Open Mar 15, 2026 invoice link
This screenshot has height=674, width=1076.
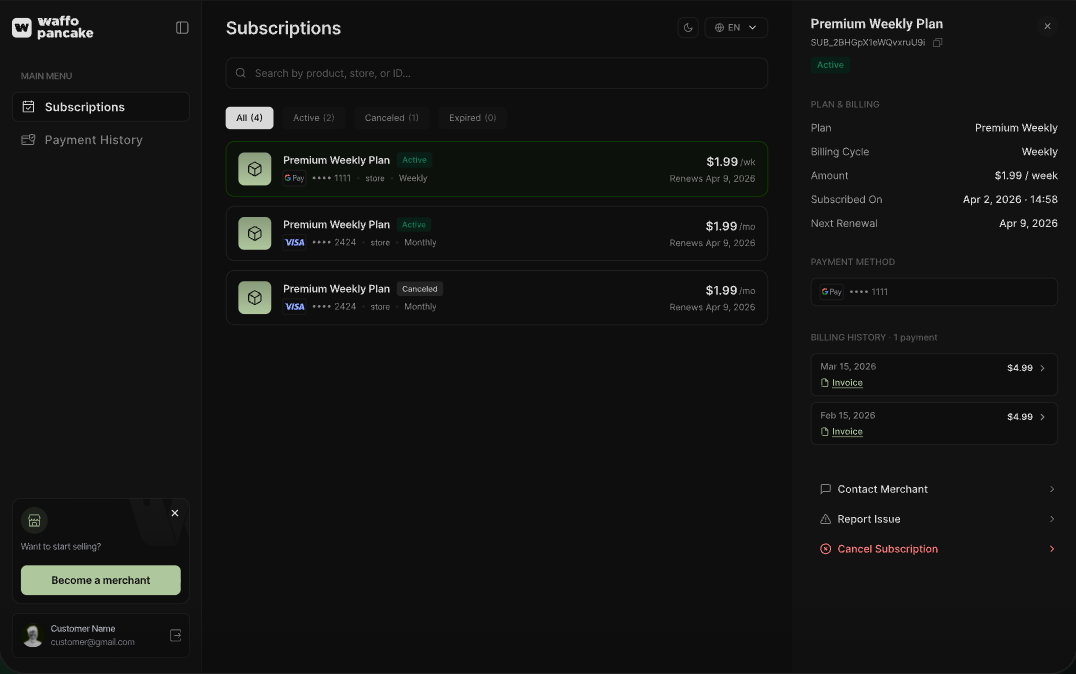847,383
